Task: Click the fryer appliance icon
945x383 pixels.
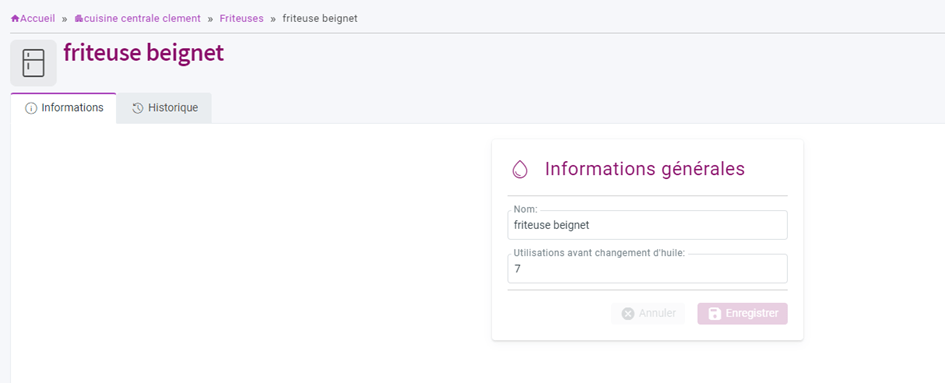Action: (x=33, y=63)
